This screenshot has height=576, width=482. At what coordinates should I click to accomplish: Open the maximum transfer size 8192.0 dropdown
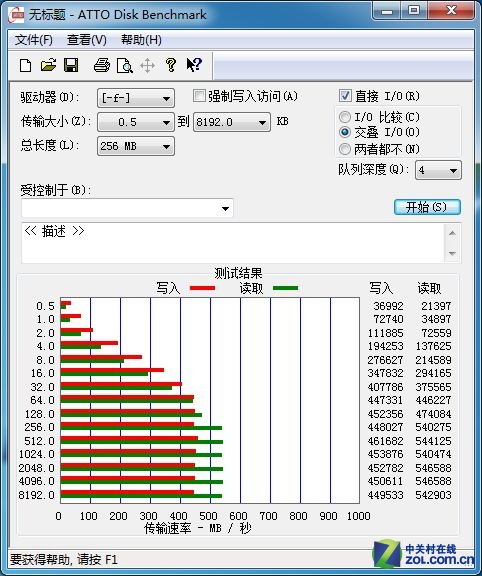point(231,122)
